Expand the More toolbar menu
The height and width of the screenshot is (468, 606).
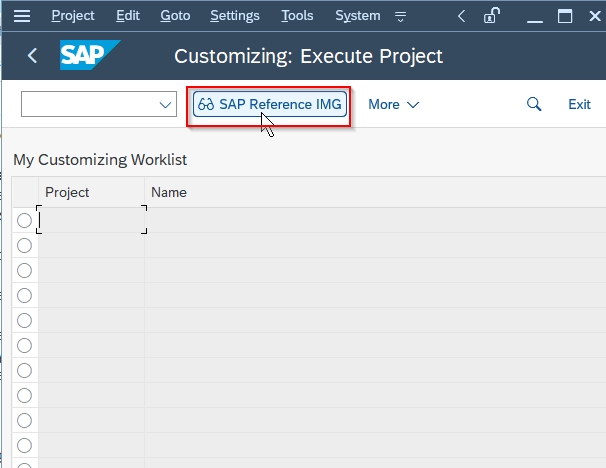(x=393, y=104)
